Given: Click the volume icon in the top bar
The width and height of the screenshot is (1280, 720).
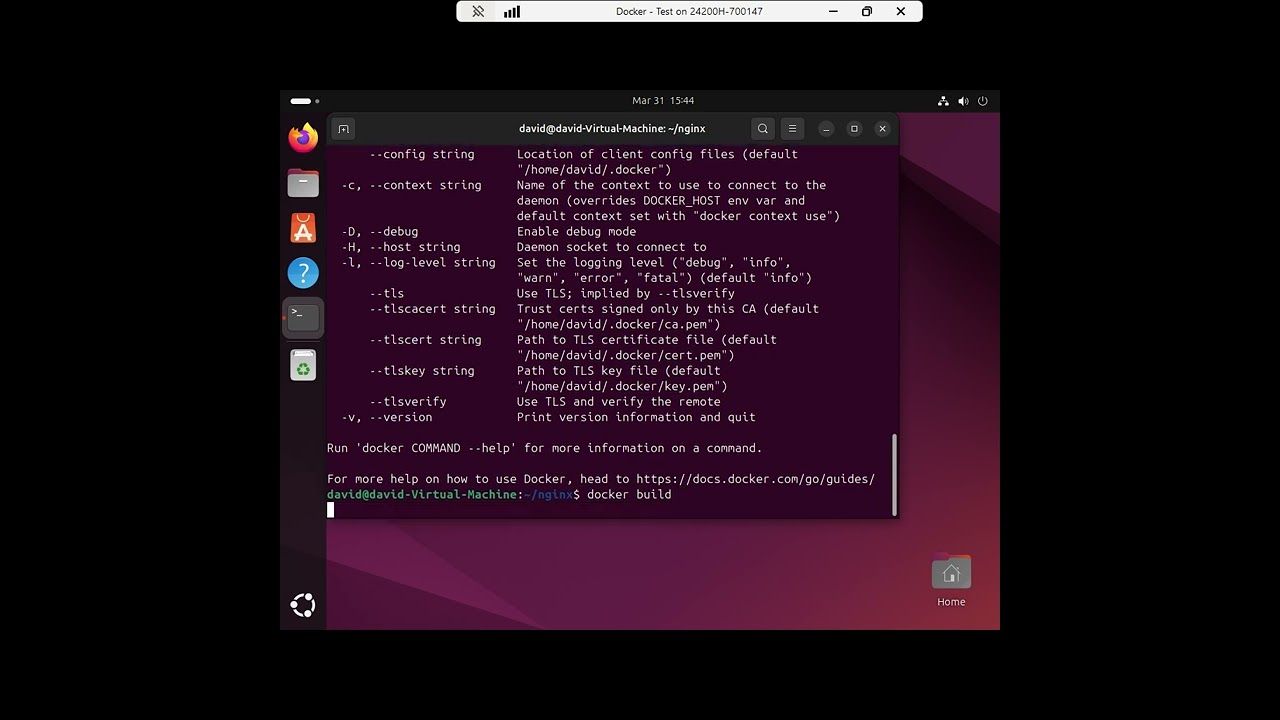Looking at the screenshot, I should pos(963,101).
